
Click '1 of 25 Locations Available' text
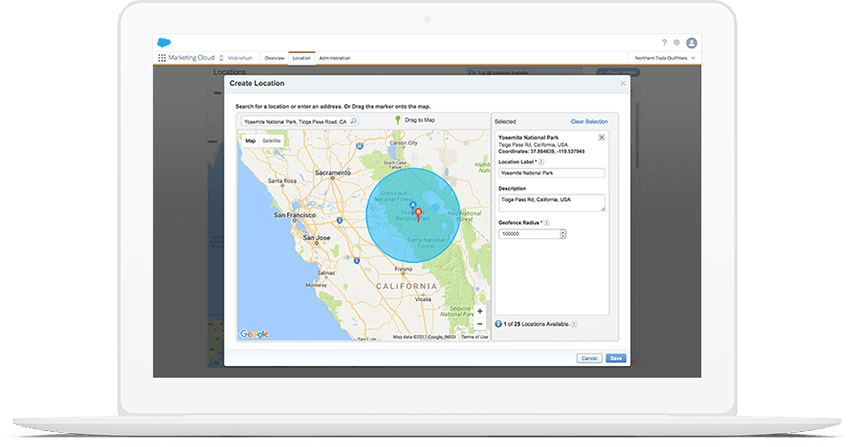(x=536, y=325)
